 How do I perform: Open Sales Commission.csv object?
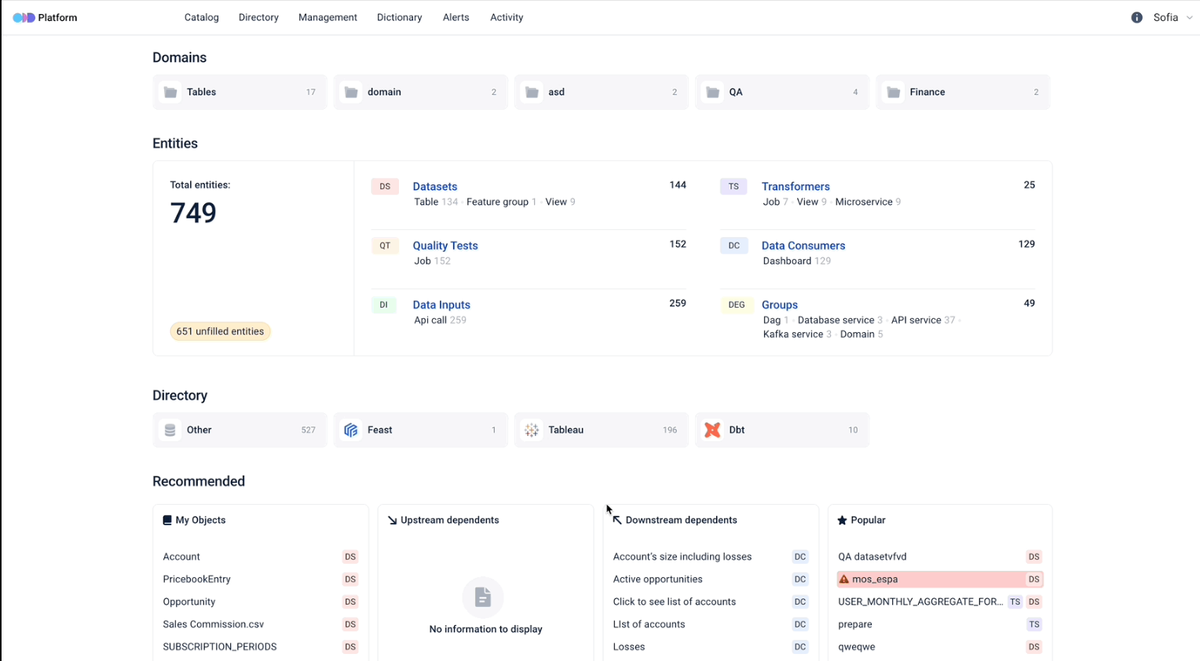pyautogui.click(x=213, y=624)
